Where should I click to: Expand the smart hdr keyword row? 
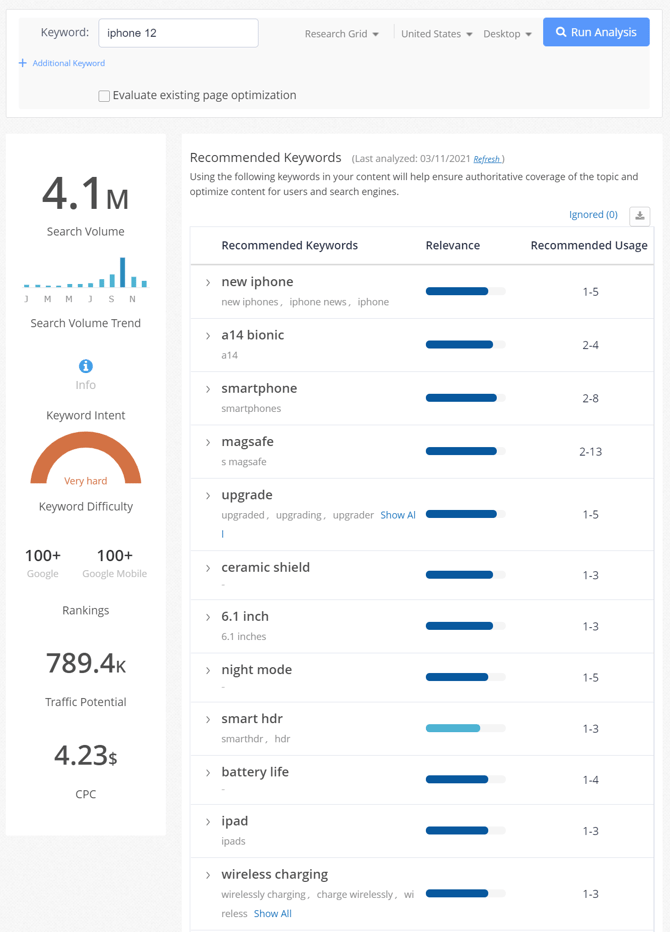(x=207, y=719)
